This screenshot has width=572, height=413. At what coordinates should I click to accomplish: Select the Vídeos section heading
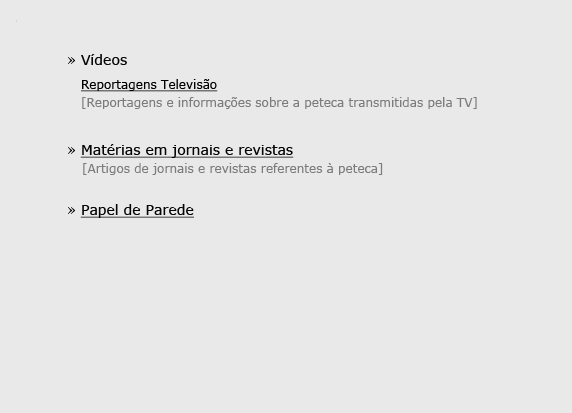point(104,60)
